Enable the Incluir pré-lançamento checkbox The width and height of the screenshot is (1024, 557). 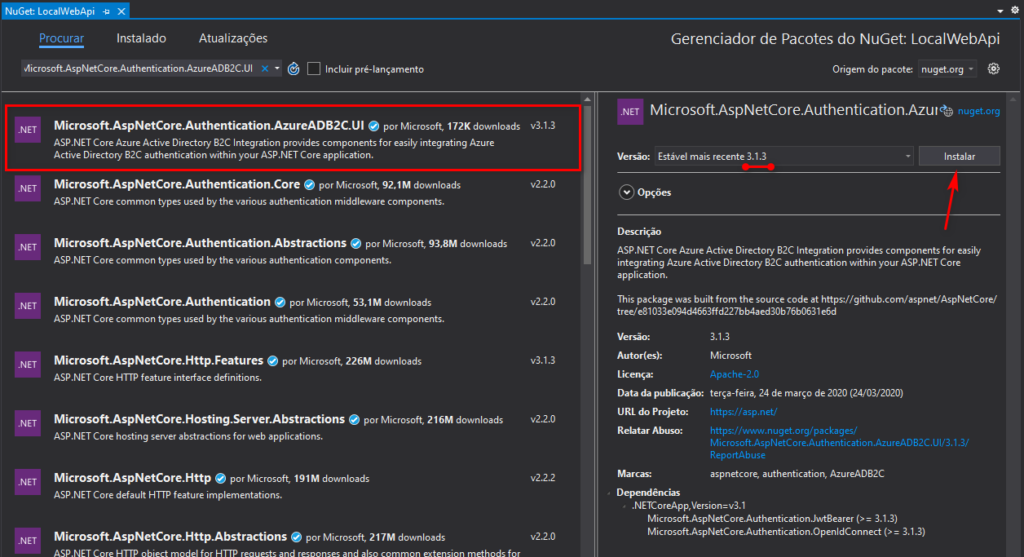314,69
